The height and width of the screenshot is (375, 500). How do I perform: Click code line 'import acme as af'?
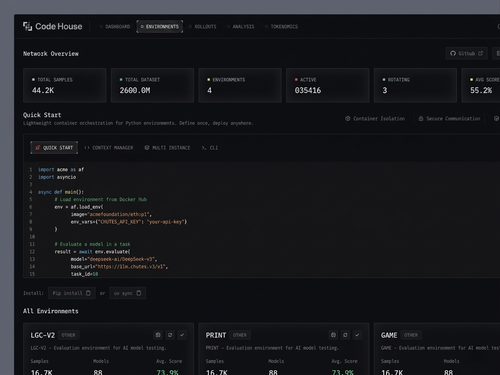pyautogui.click(x=61, y=170)
